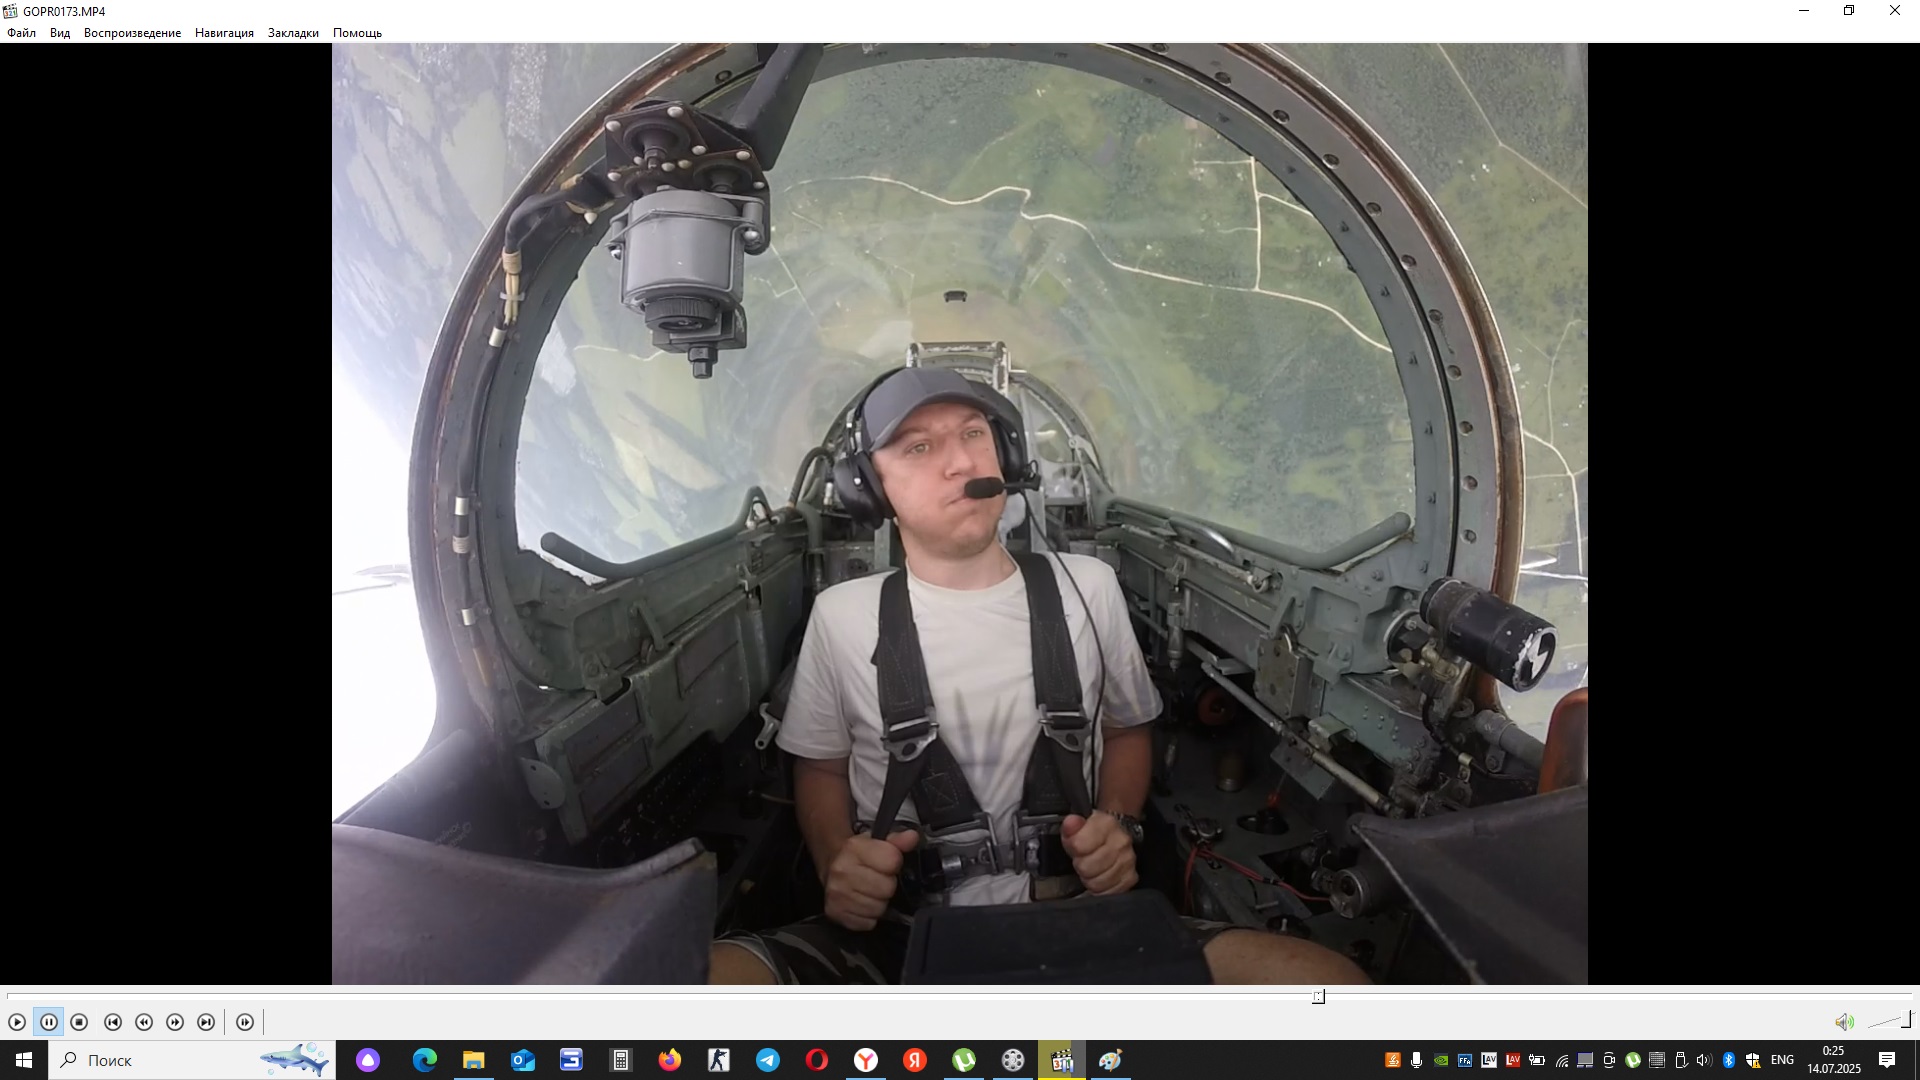Viewport: 1920px width, 1080px height.
Task: Open the Воспроизведение menu
Action: [x=132, y=33]
